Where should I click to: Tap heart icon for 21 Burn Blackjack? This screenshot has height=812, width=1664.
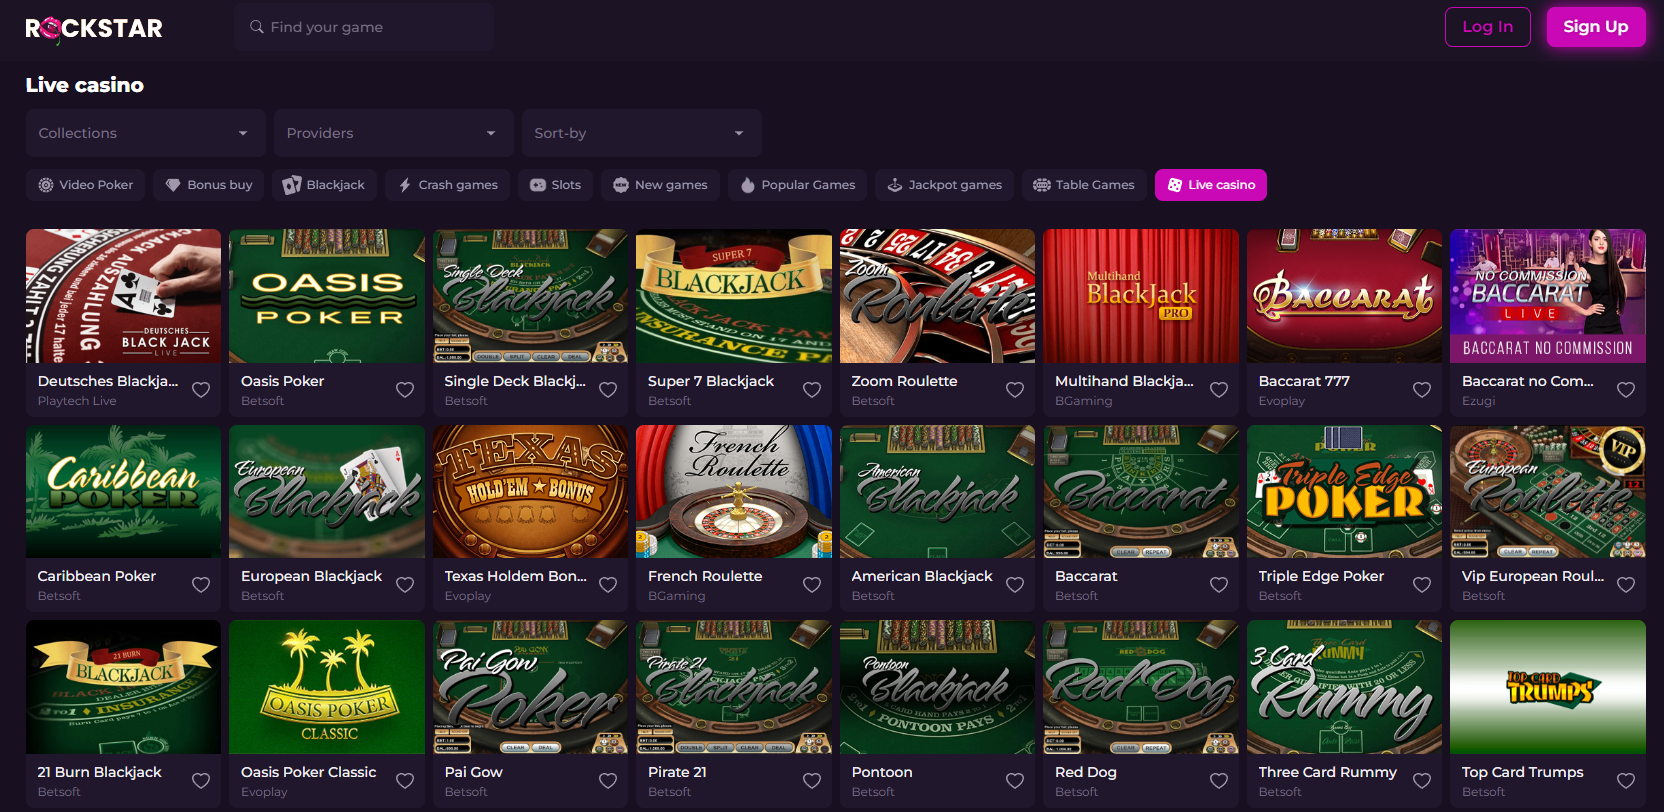tap(201, 781)
